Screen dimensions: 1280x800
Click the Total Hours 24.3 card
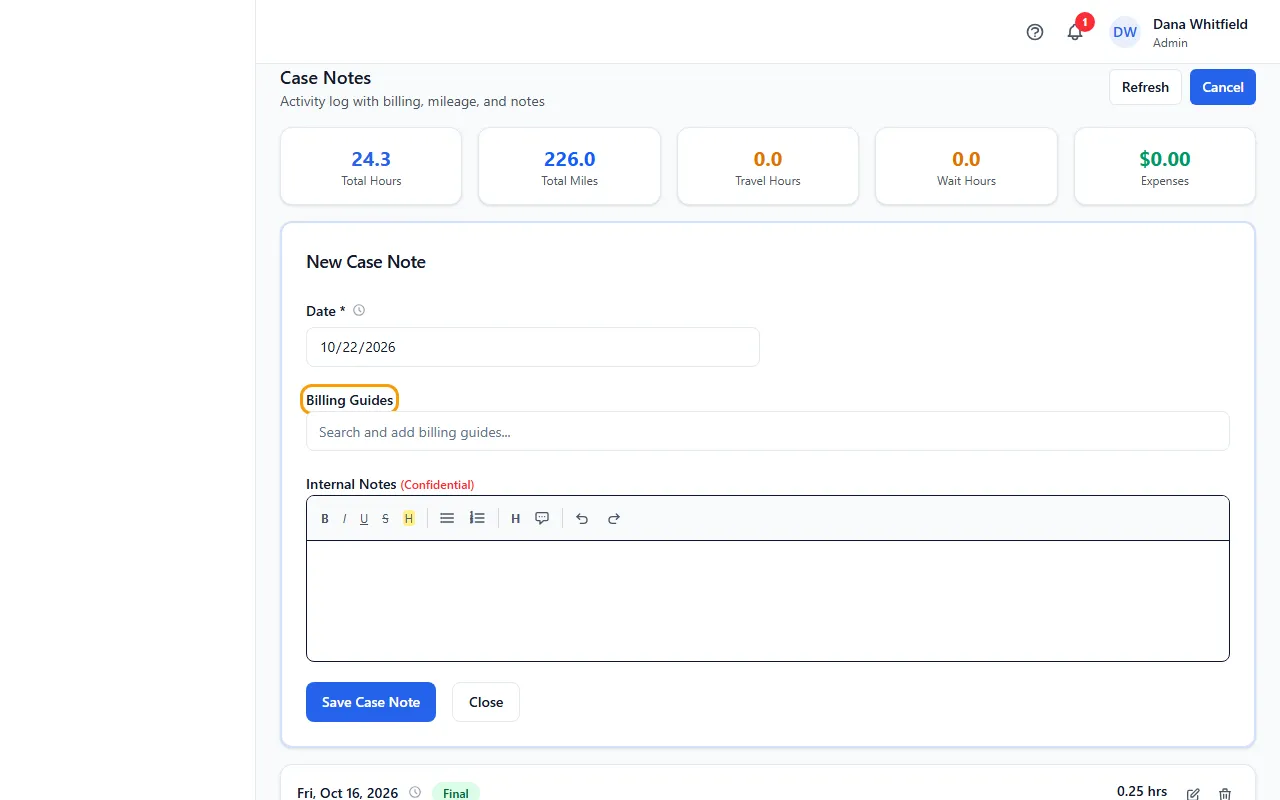pyautogui.click(x=371, y=166)
